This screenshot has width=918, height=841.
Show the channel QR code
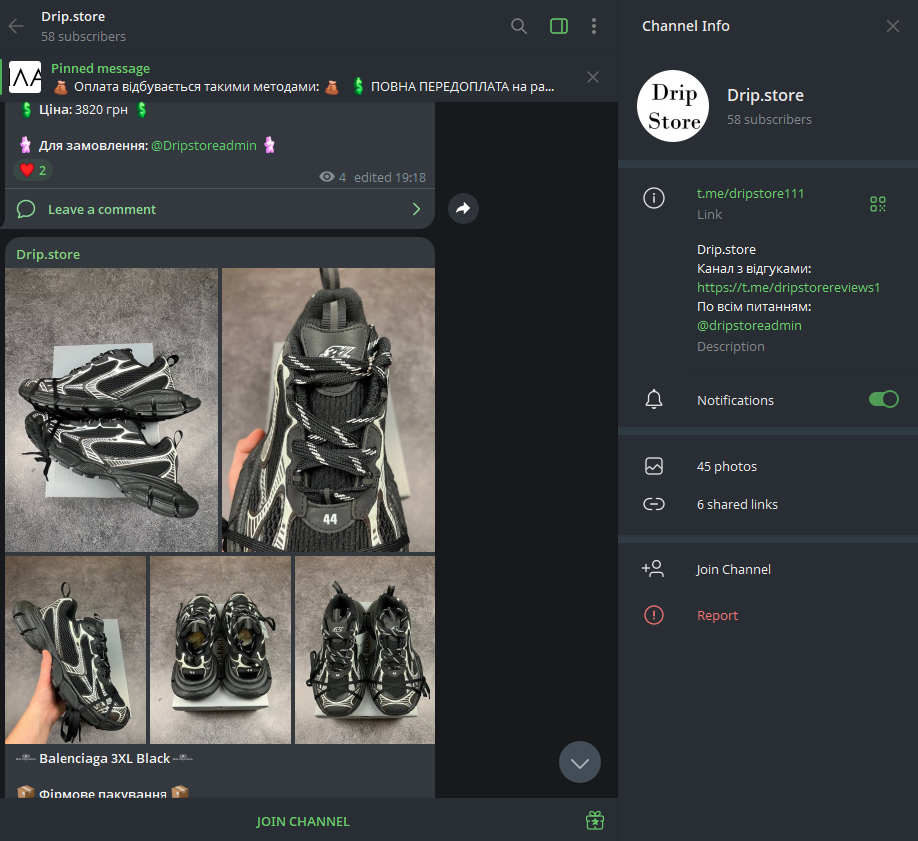tap(877, 203)
